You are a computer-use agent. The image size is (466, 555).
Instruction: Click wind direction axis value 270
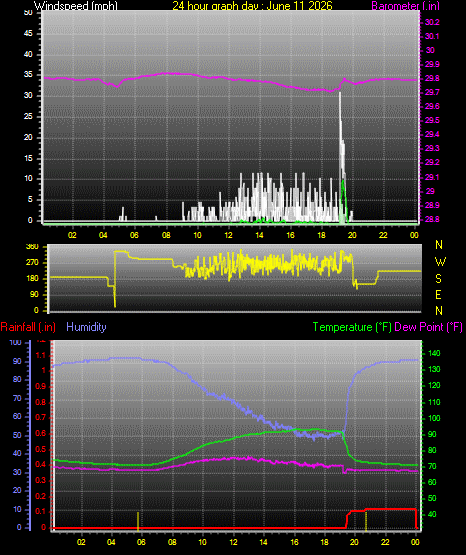pyautogui.click(x=32, y=263)
